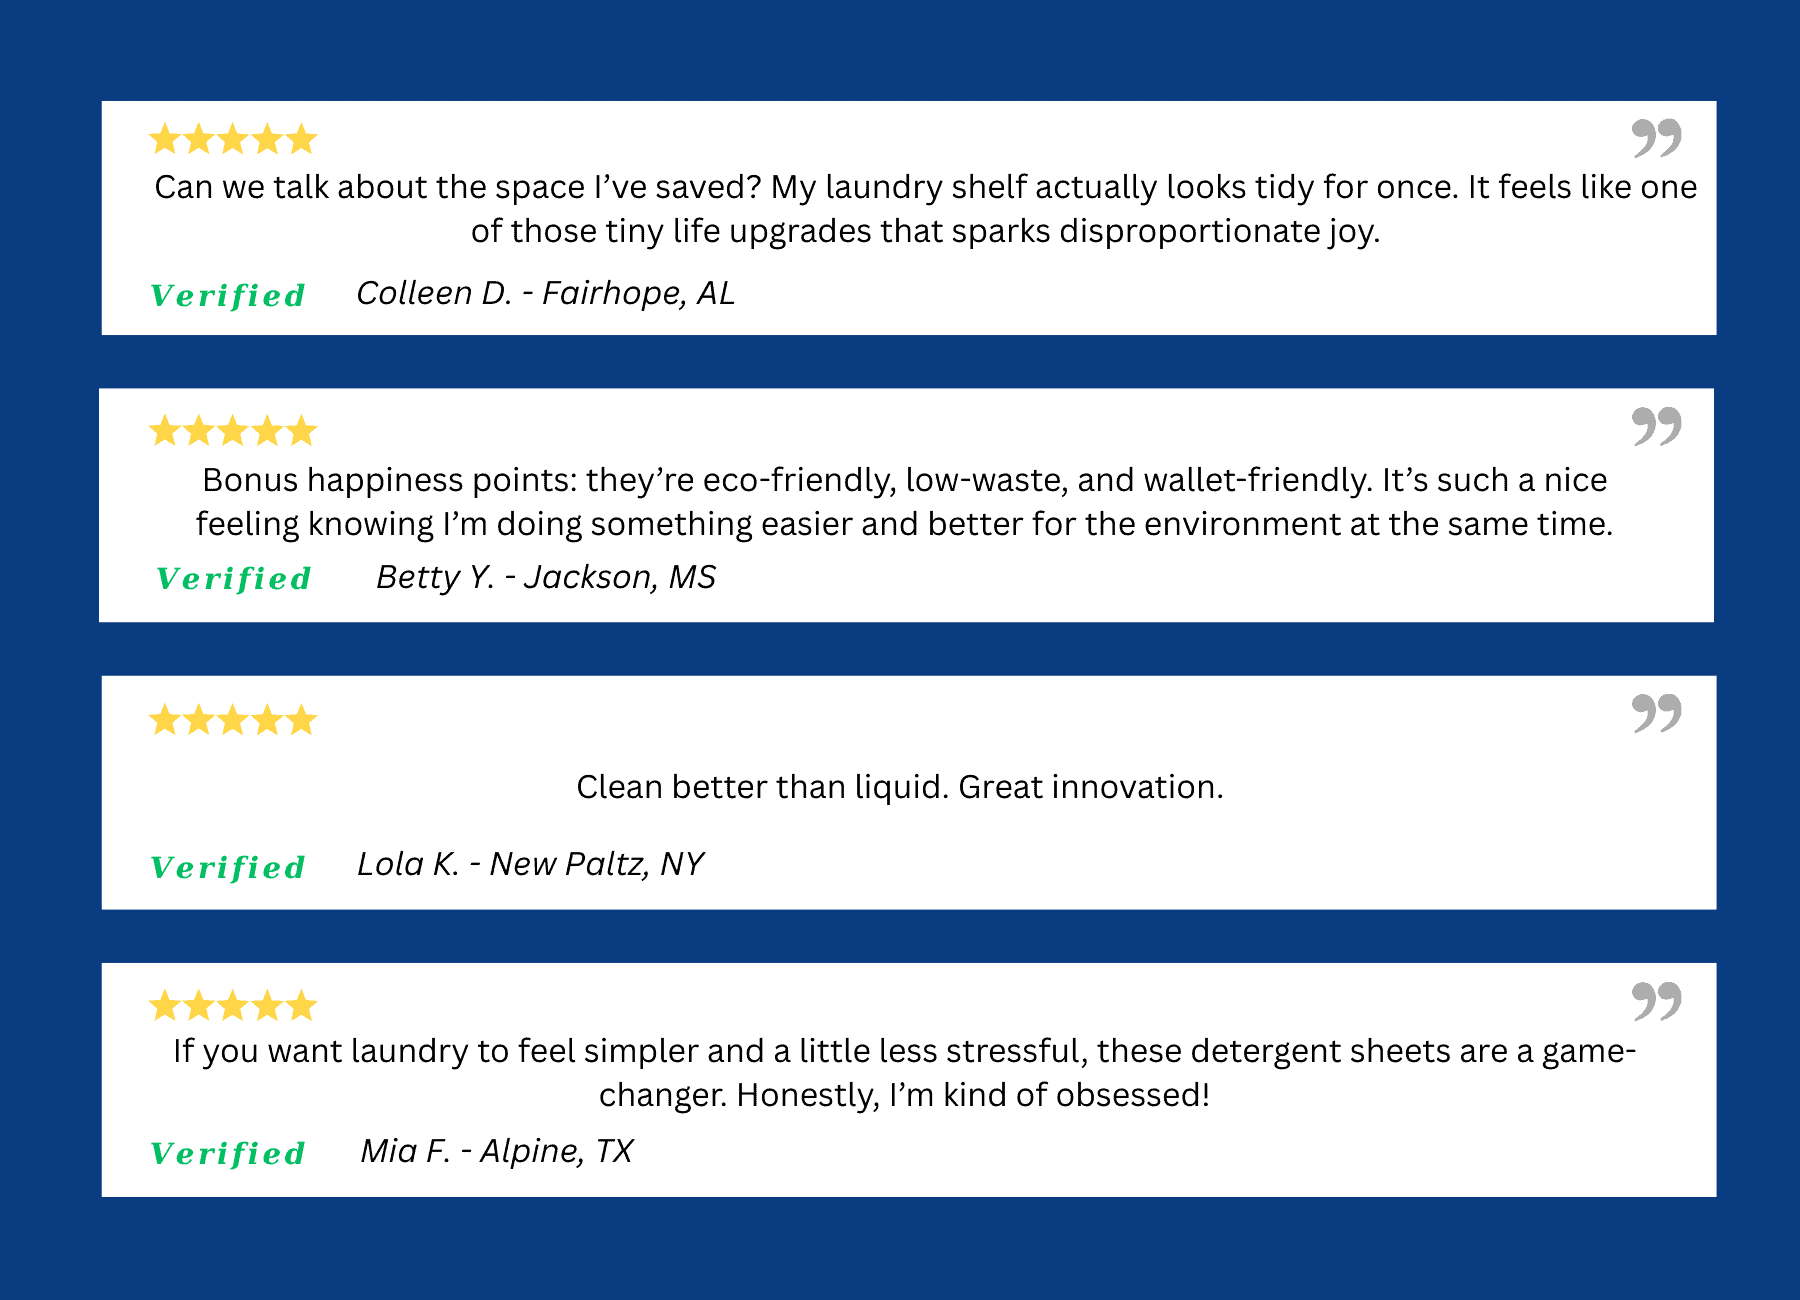
Task: Click the review text about detergent sheets game-changer
Action: tap(904, 1073)
